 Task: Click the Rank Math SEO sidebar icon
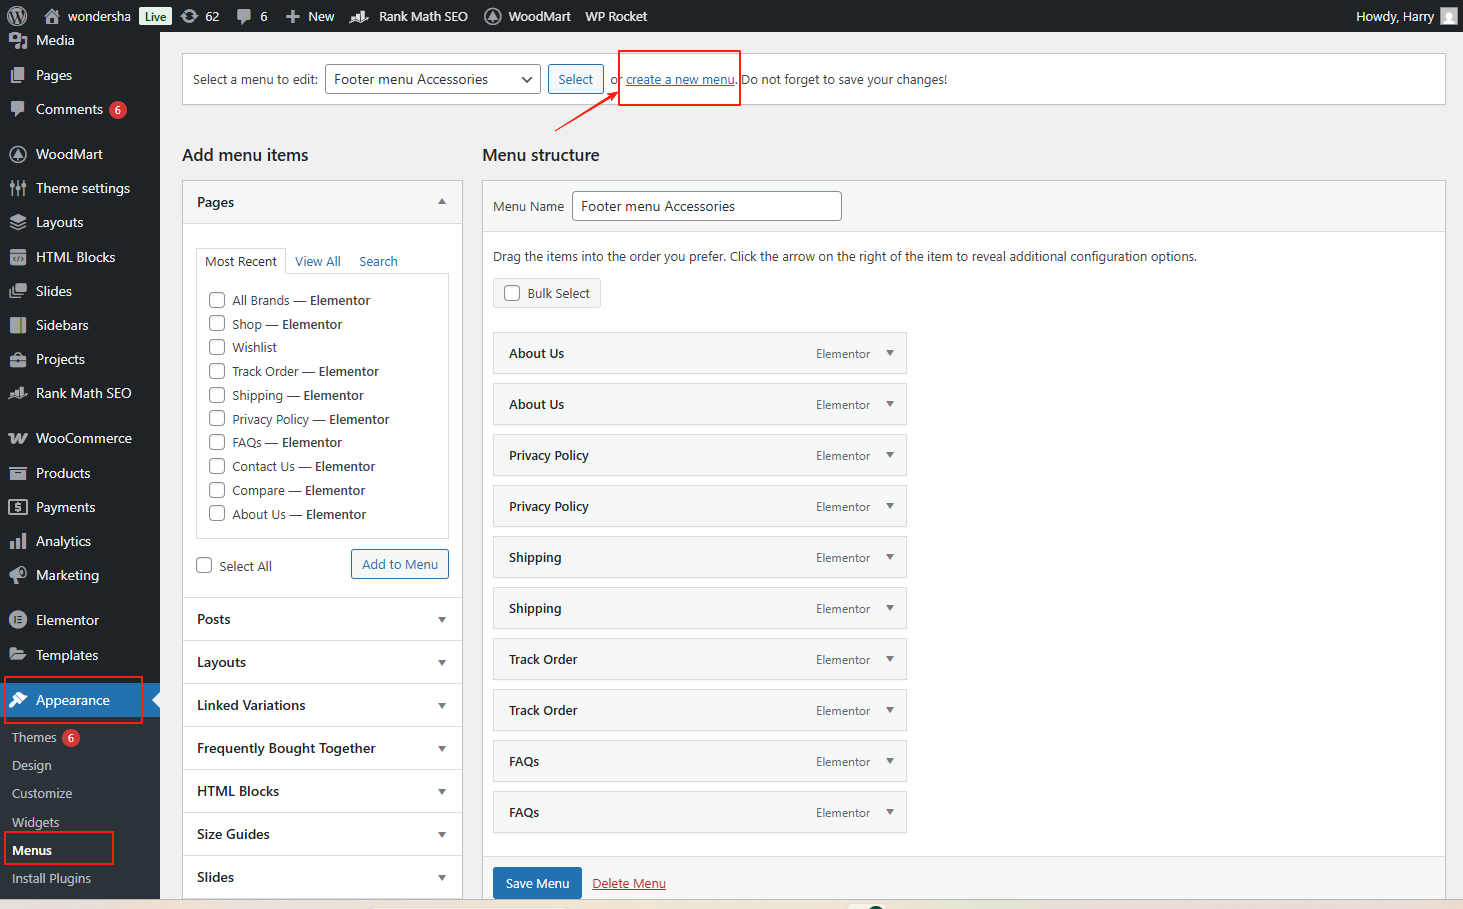coord(18,393)
